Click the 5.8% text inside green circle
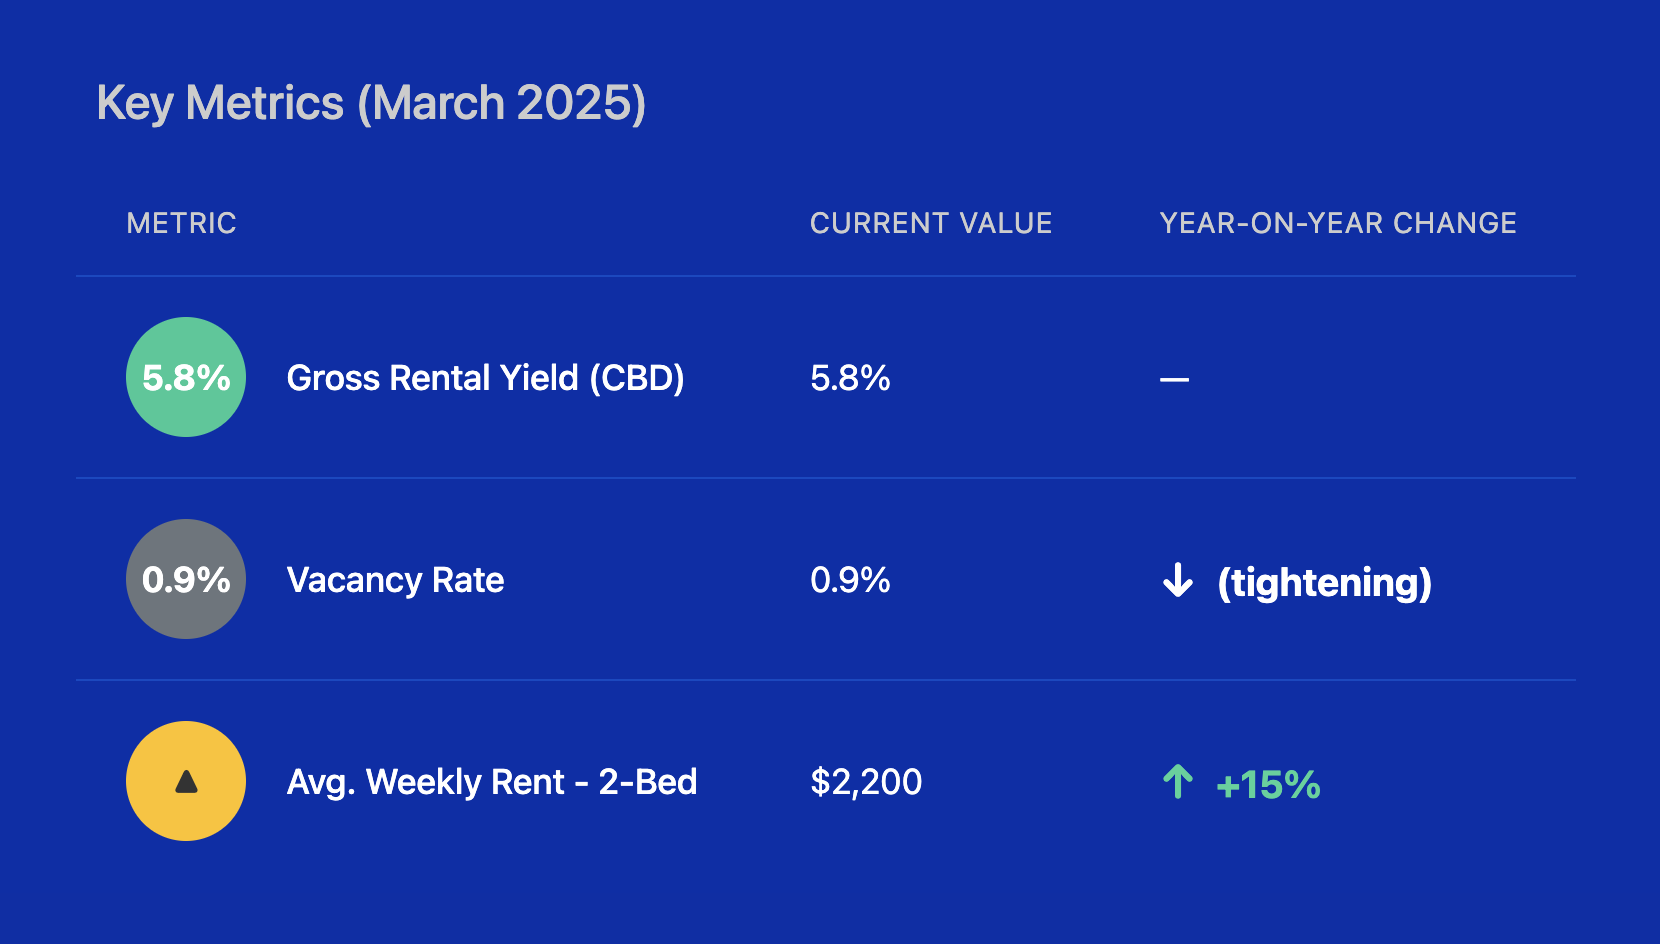The height and width of the screenshot is (944, 1660). (186, 378)
